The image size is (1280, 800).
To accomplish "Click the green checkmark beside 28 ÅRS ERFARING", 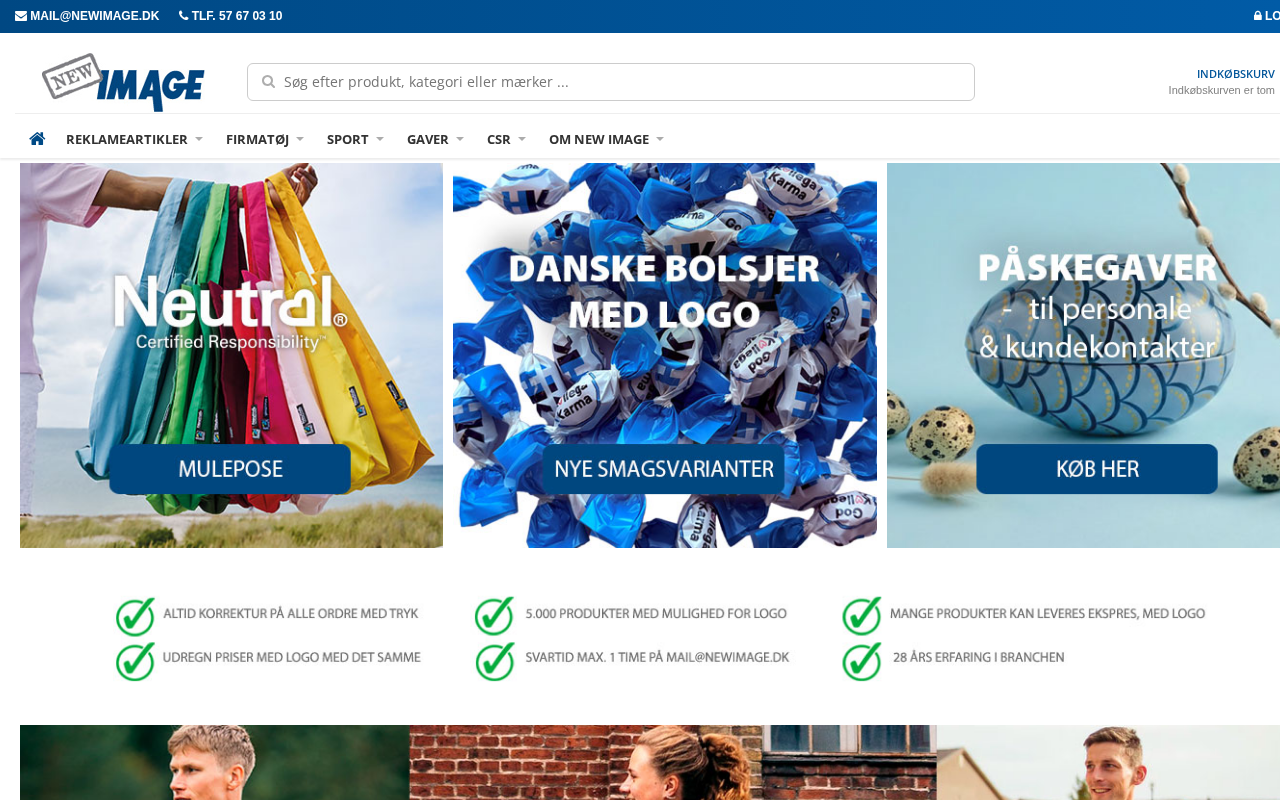I will coord(862,661).
